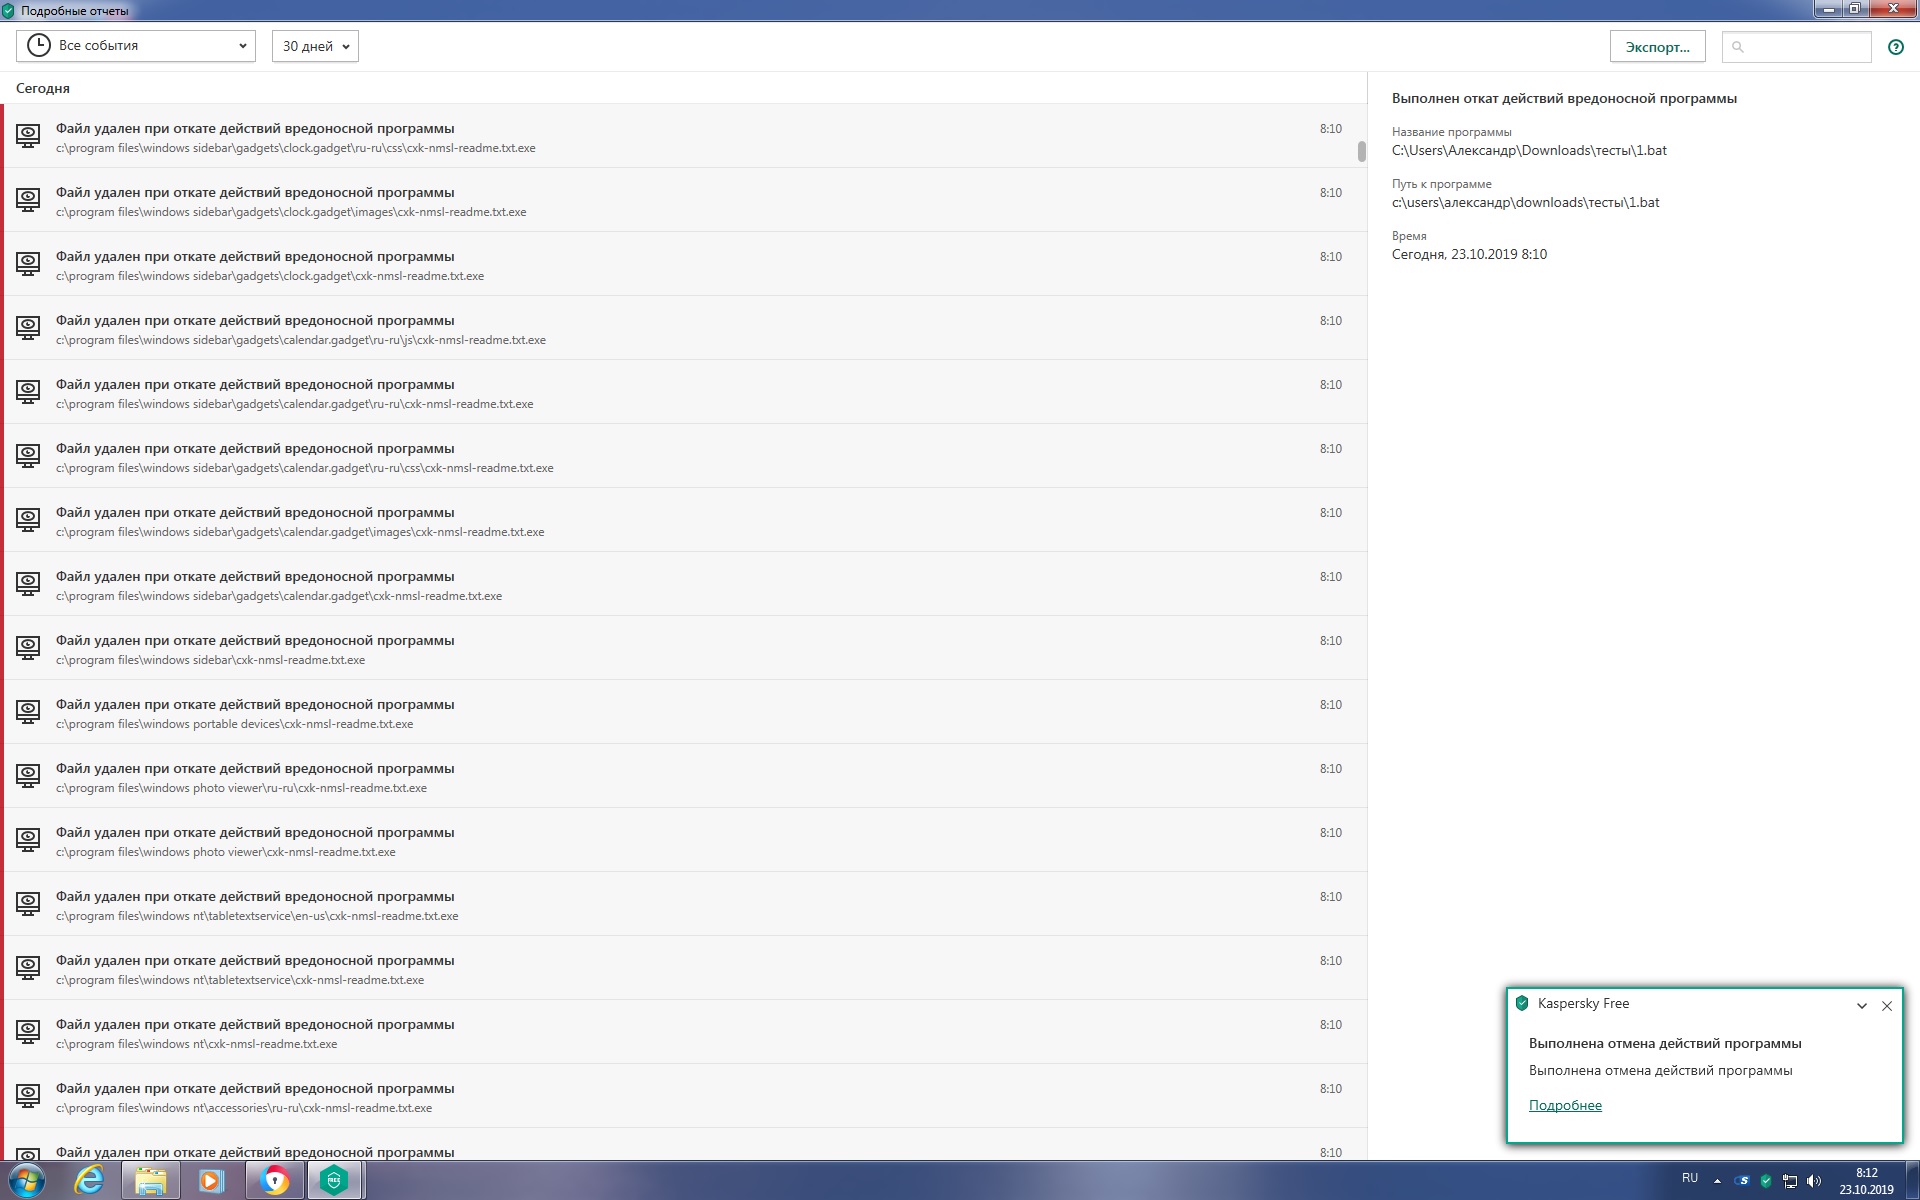Click Kaspersky Free hexagon icon in taskbar
The image size is (1920, 1200).
334,1181
